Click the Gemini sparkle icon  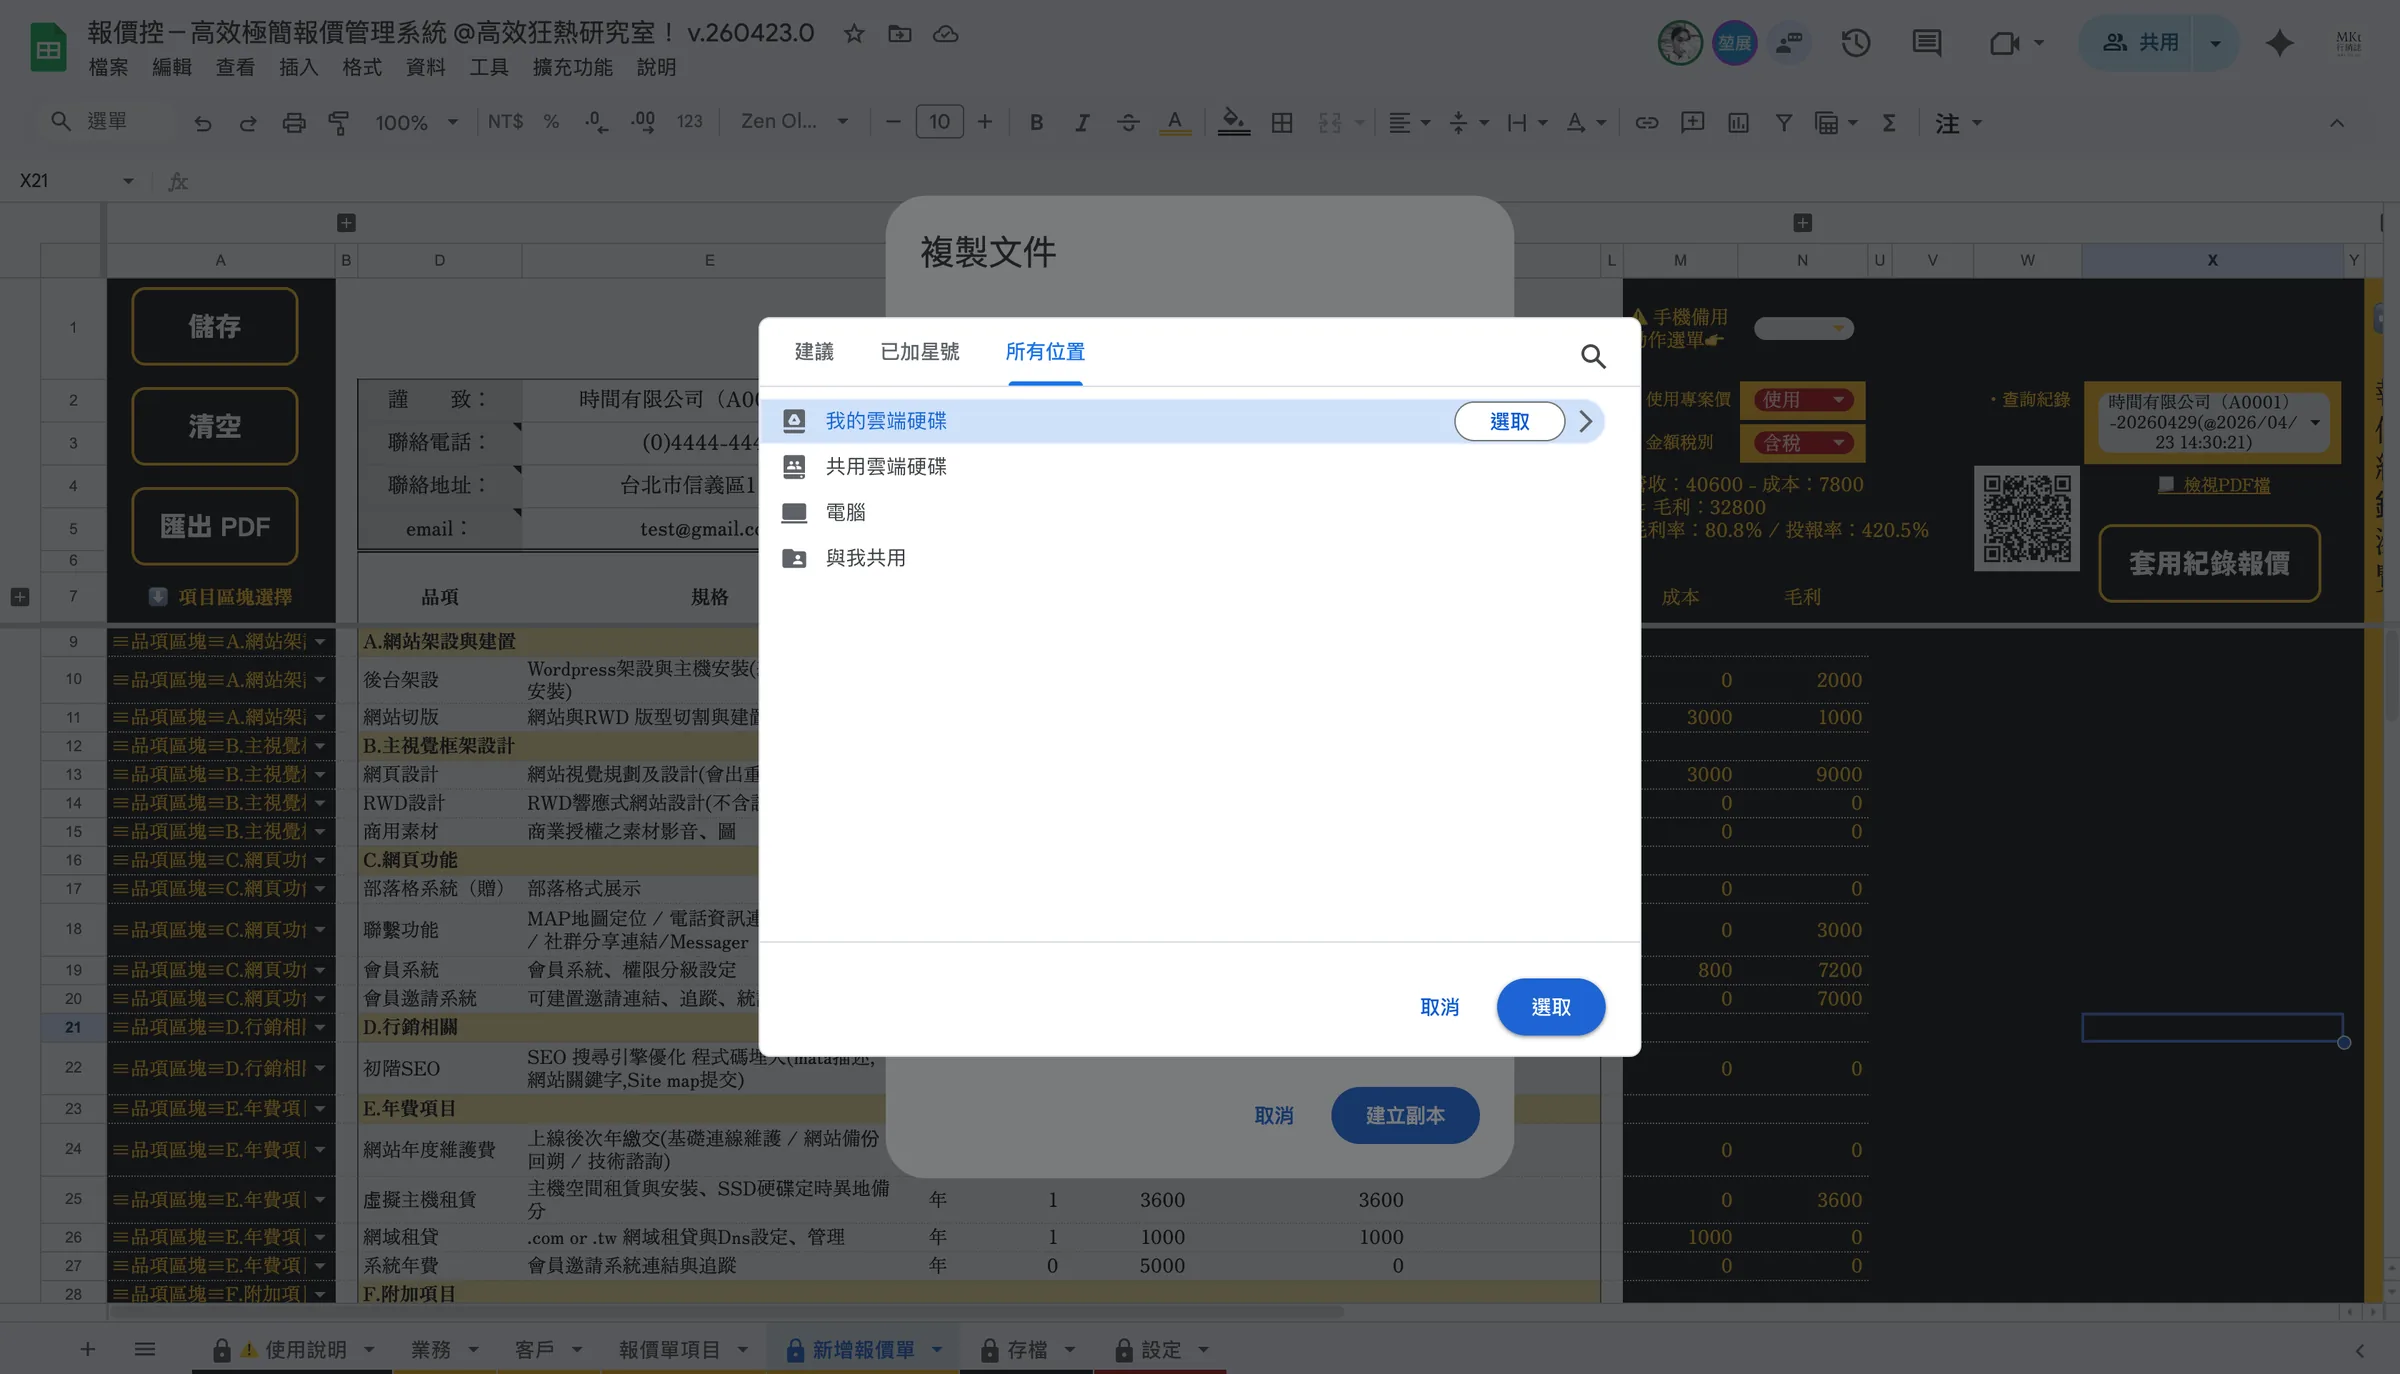point(2279,43)
